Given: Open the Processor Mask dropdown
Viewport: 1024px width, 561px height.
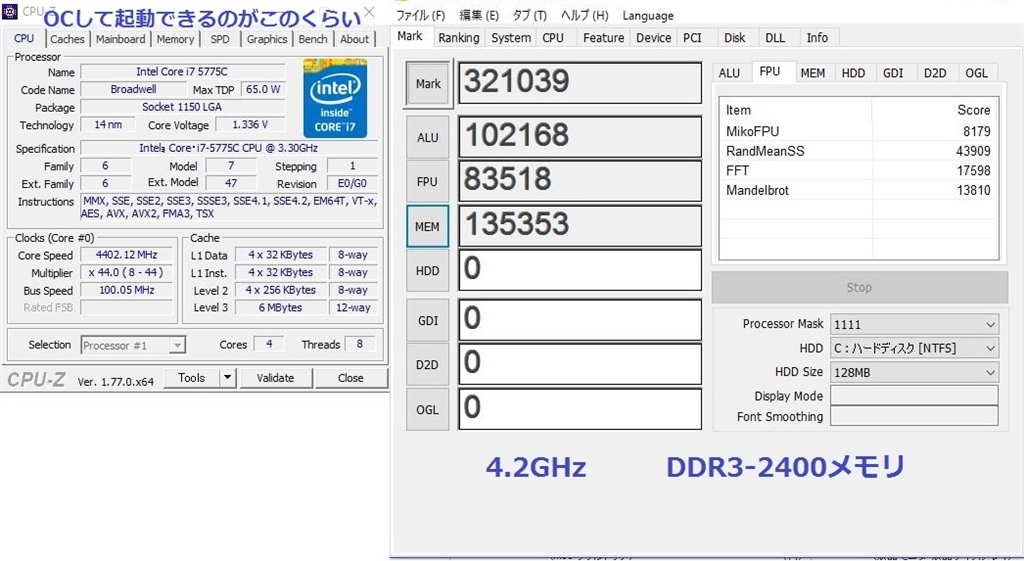Looking at the screenshot, I should coord(914,324).
